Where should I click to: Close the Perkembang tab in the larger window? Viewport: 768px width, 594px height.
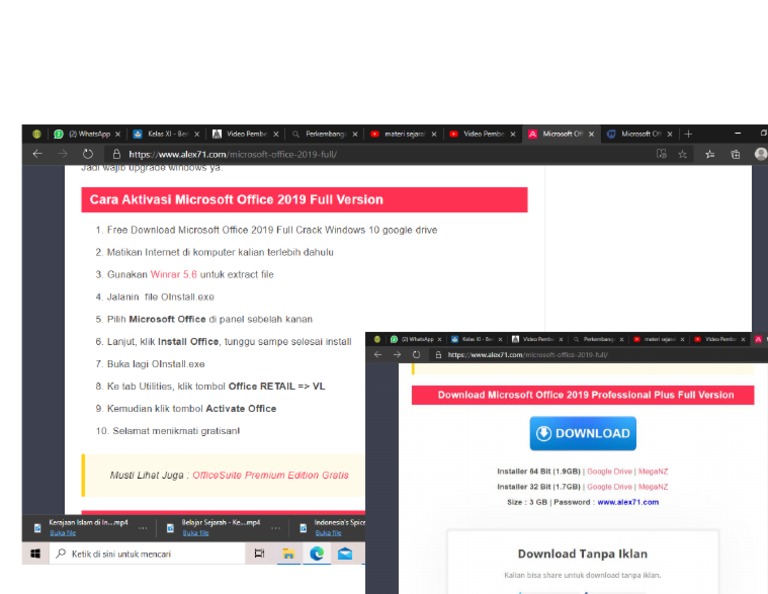pos(355,134)
